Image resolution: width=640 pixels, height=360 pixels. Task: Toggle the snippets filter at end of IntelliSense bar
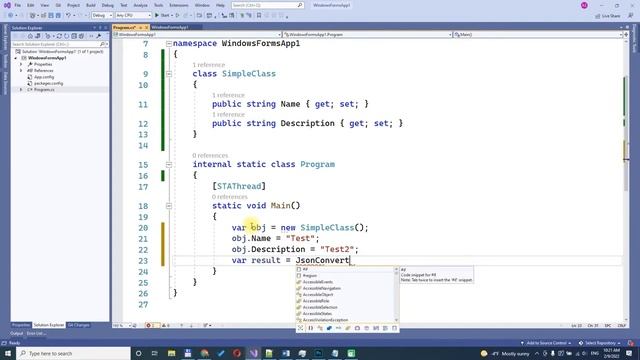394,328
